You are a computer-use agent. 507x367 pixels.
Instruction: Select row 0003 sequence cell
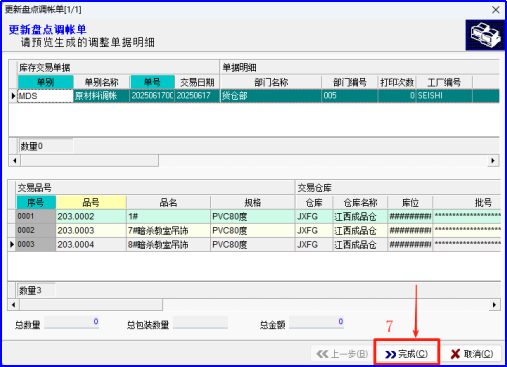point(36,244)
